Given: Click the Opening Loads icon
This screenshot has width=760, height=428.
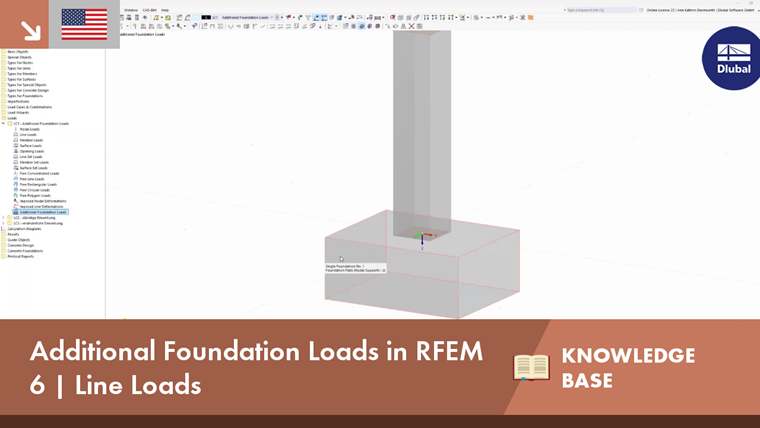Looking at the screenshot, I should [x=16, y=151].
